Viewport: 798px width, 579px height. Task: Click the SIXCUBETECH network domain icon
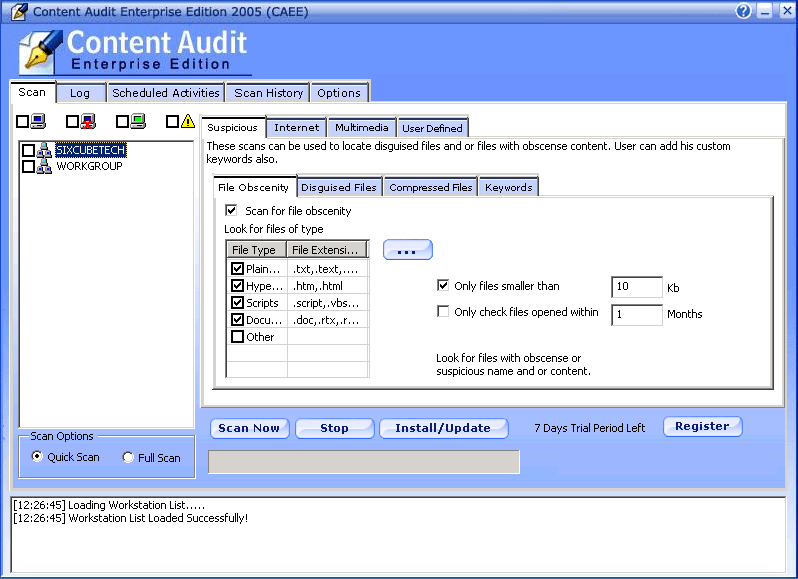44,150
